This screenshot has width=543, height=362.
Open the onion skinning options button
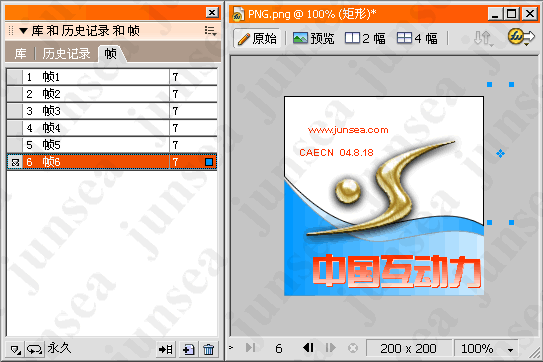[15, 349]
